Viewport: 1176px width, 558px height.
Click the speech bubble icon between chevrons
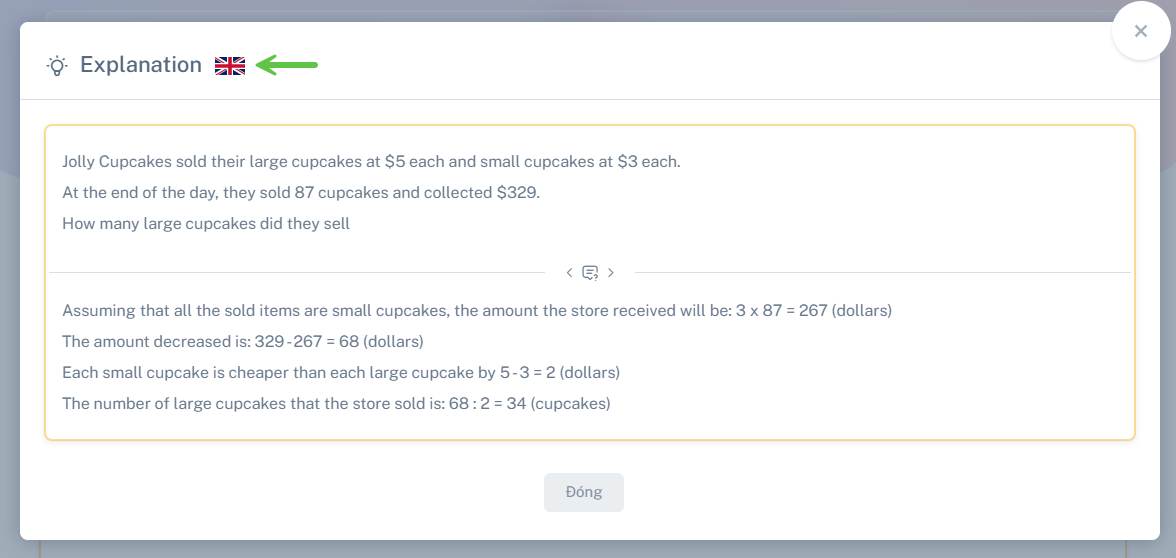590,272
